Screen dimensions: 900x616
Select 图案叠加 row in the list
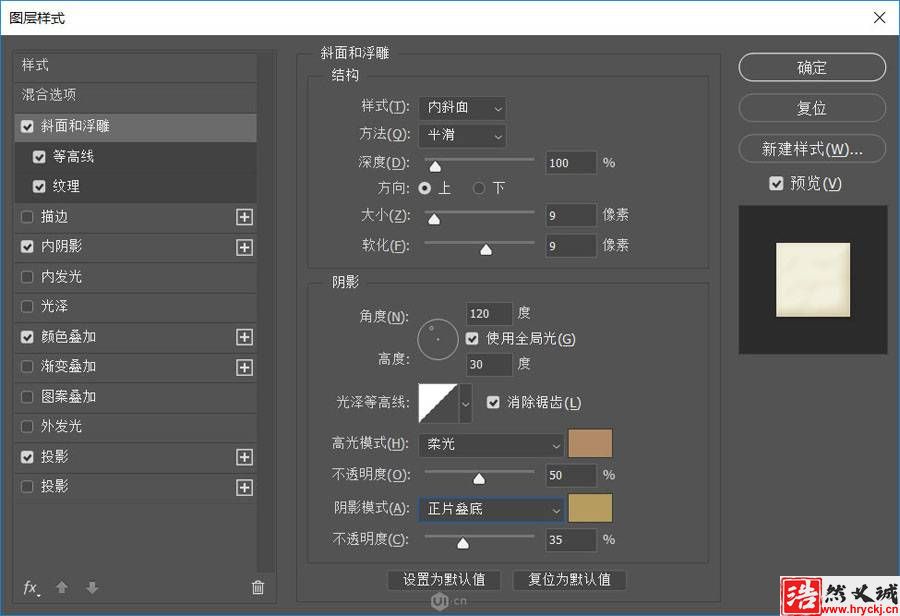[x=135, y=397]
